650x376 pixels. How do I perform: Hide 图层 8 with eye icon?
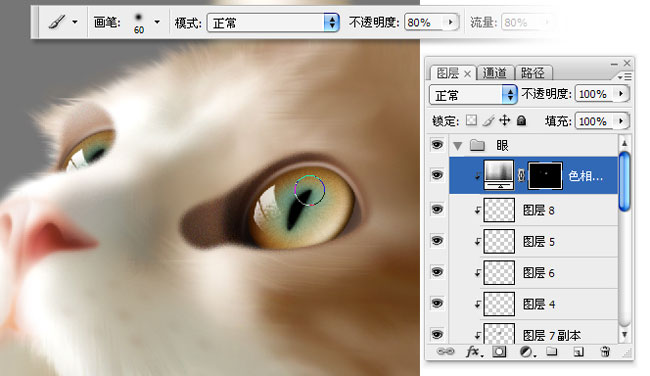437,209
